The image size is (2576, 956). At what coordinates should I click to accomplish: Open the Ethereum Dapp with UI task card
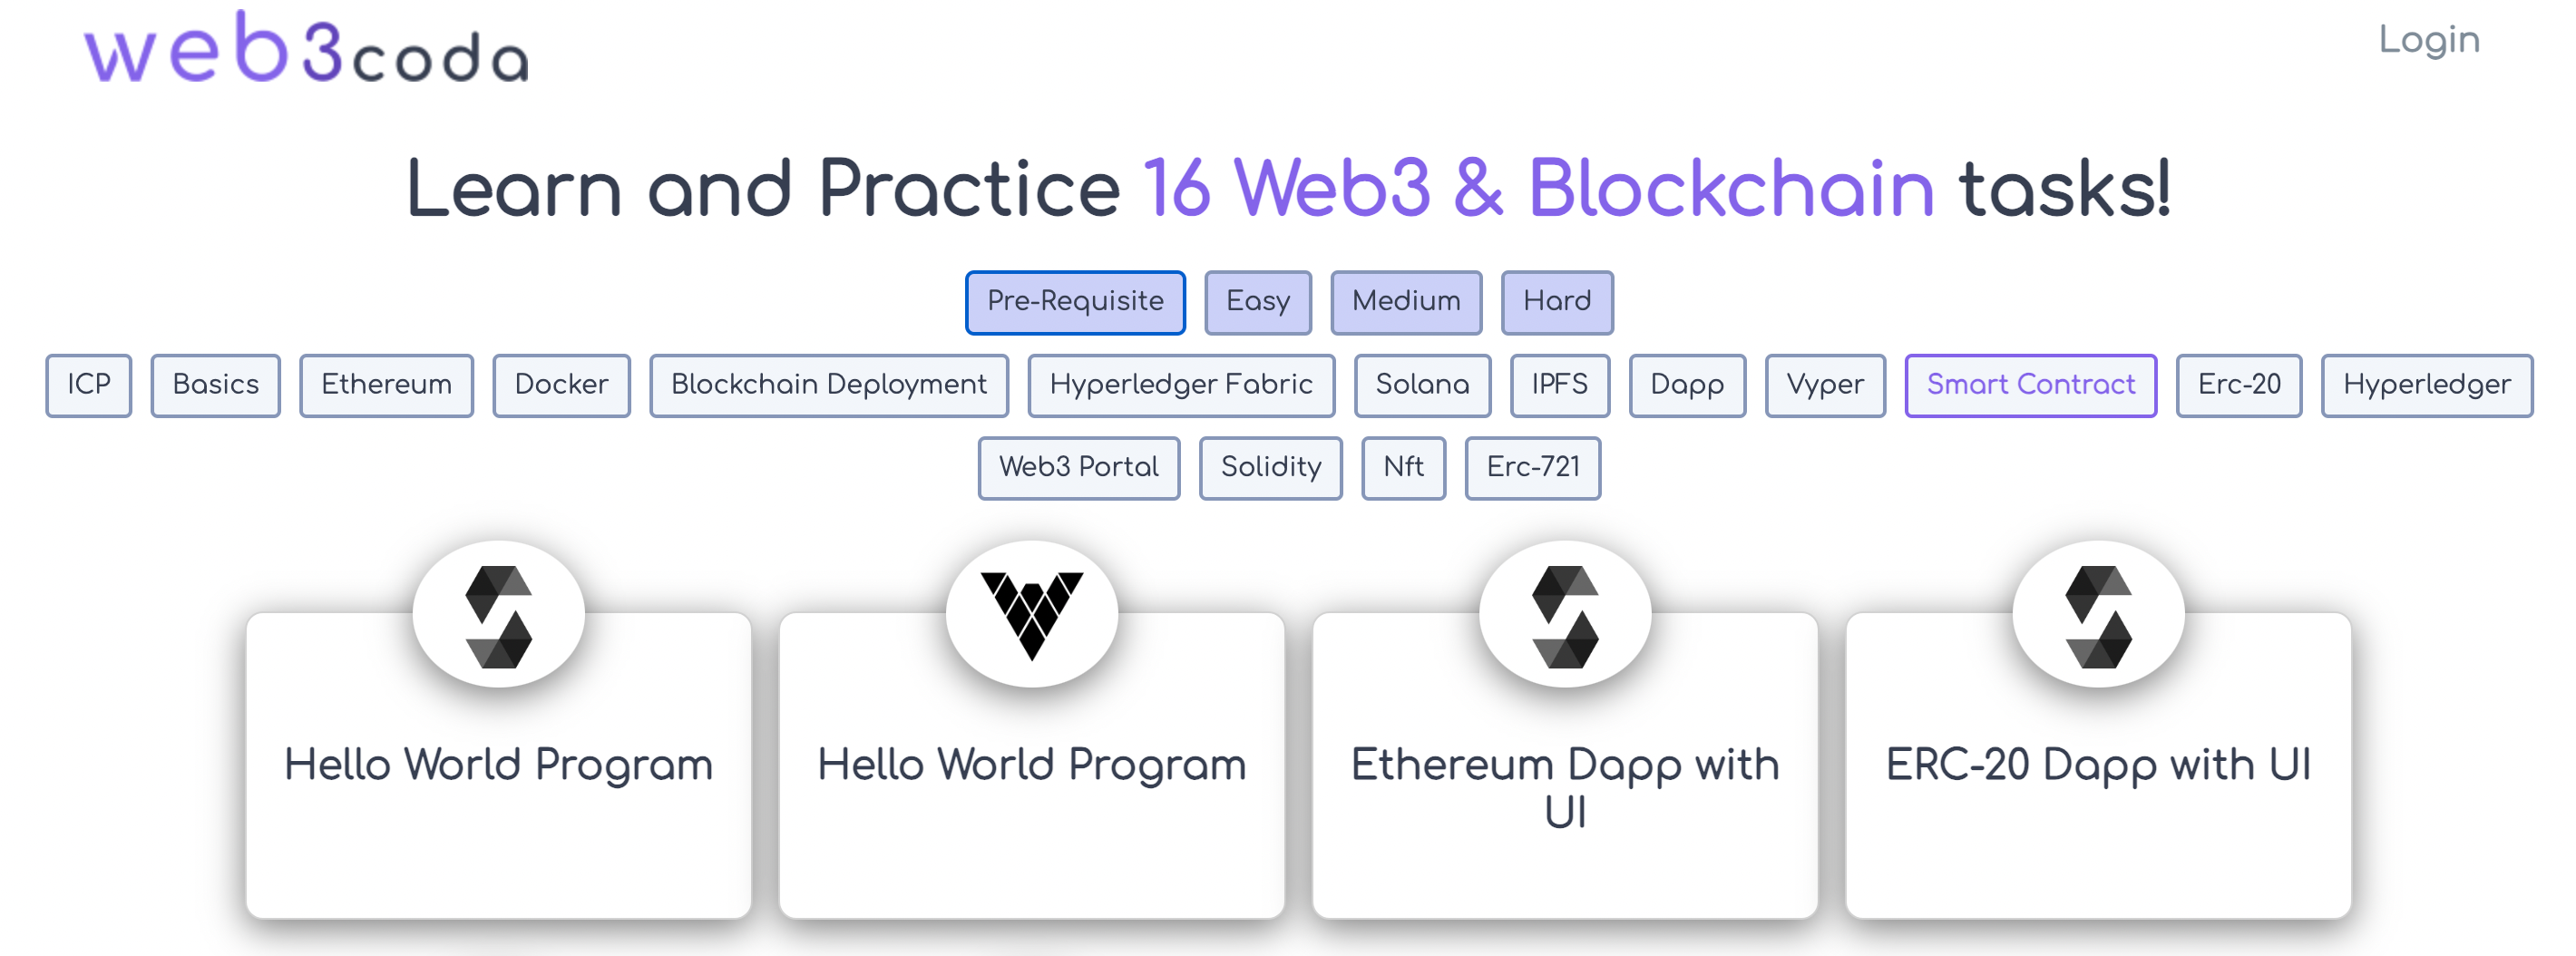click(1565, 790)
